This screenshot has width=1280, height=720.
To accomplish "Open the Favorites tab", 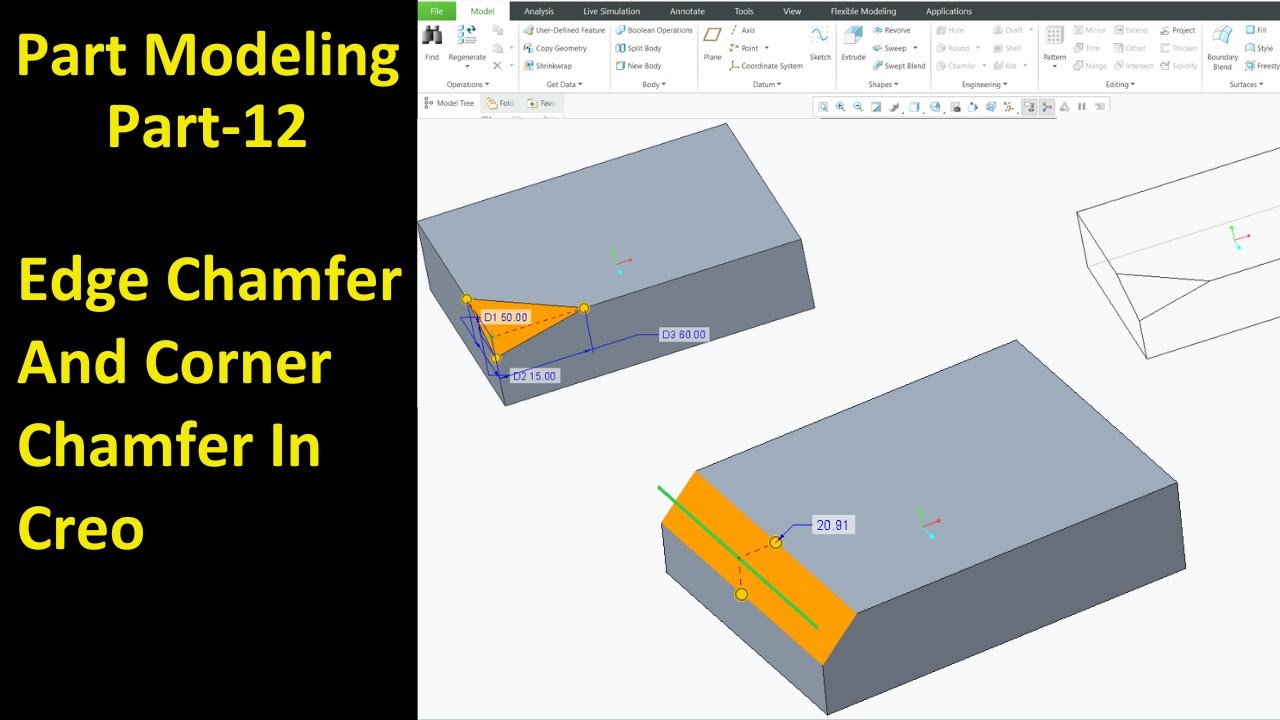I will (x=541, y=103).
